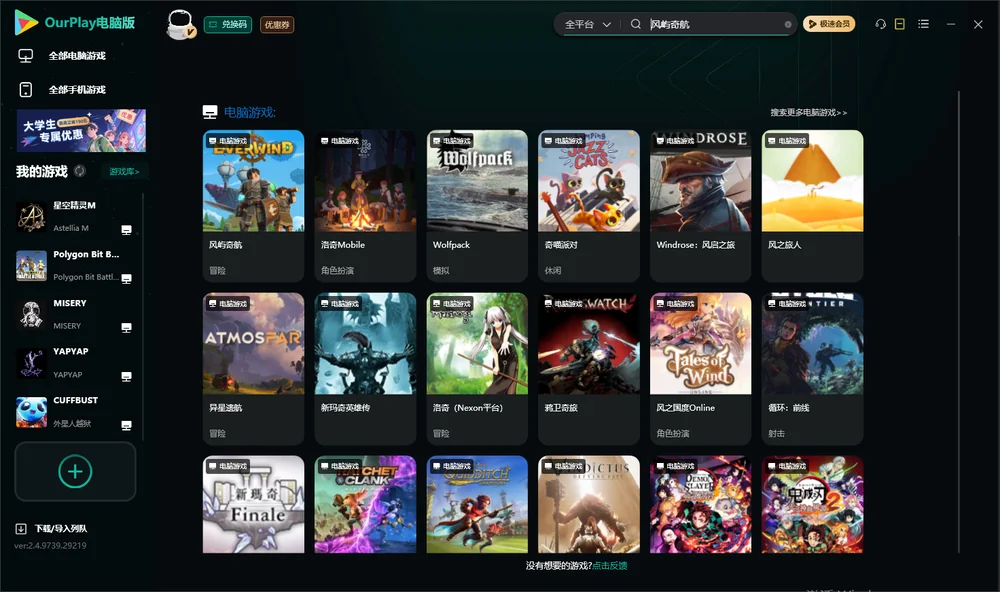This screenshot has width=1000, height=592.
Task: Open Ratchet Clank game card
Action: 365,504
